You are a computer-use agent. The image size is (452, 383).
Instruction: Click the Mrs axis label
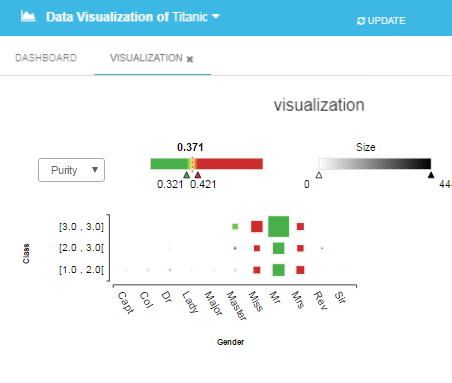coord(298,300)
